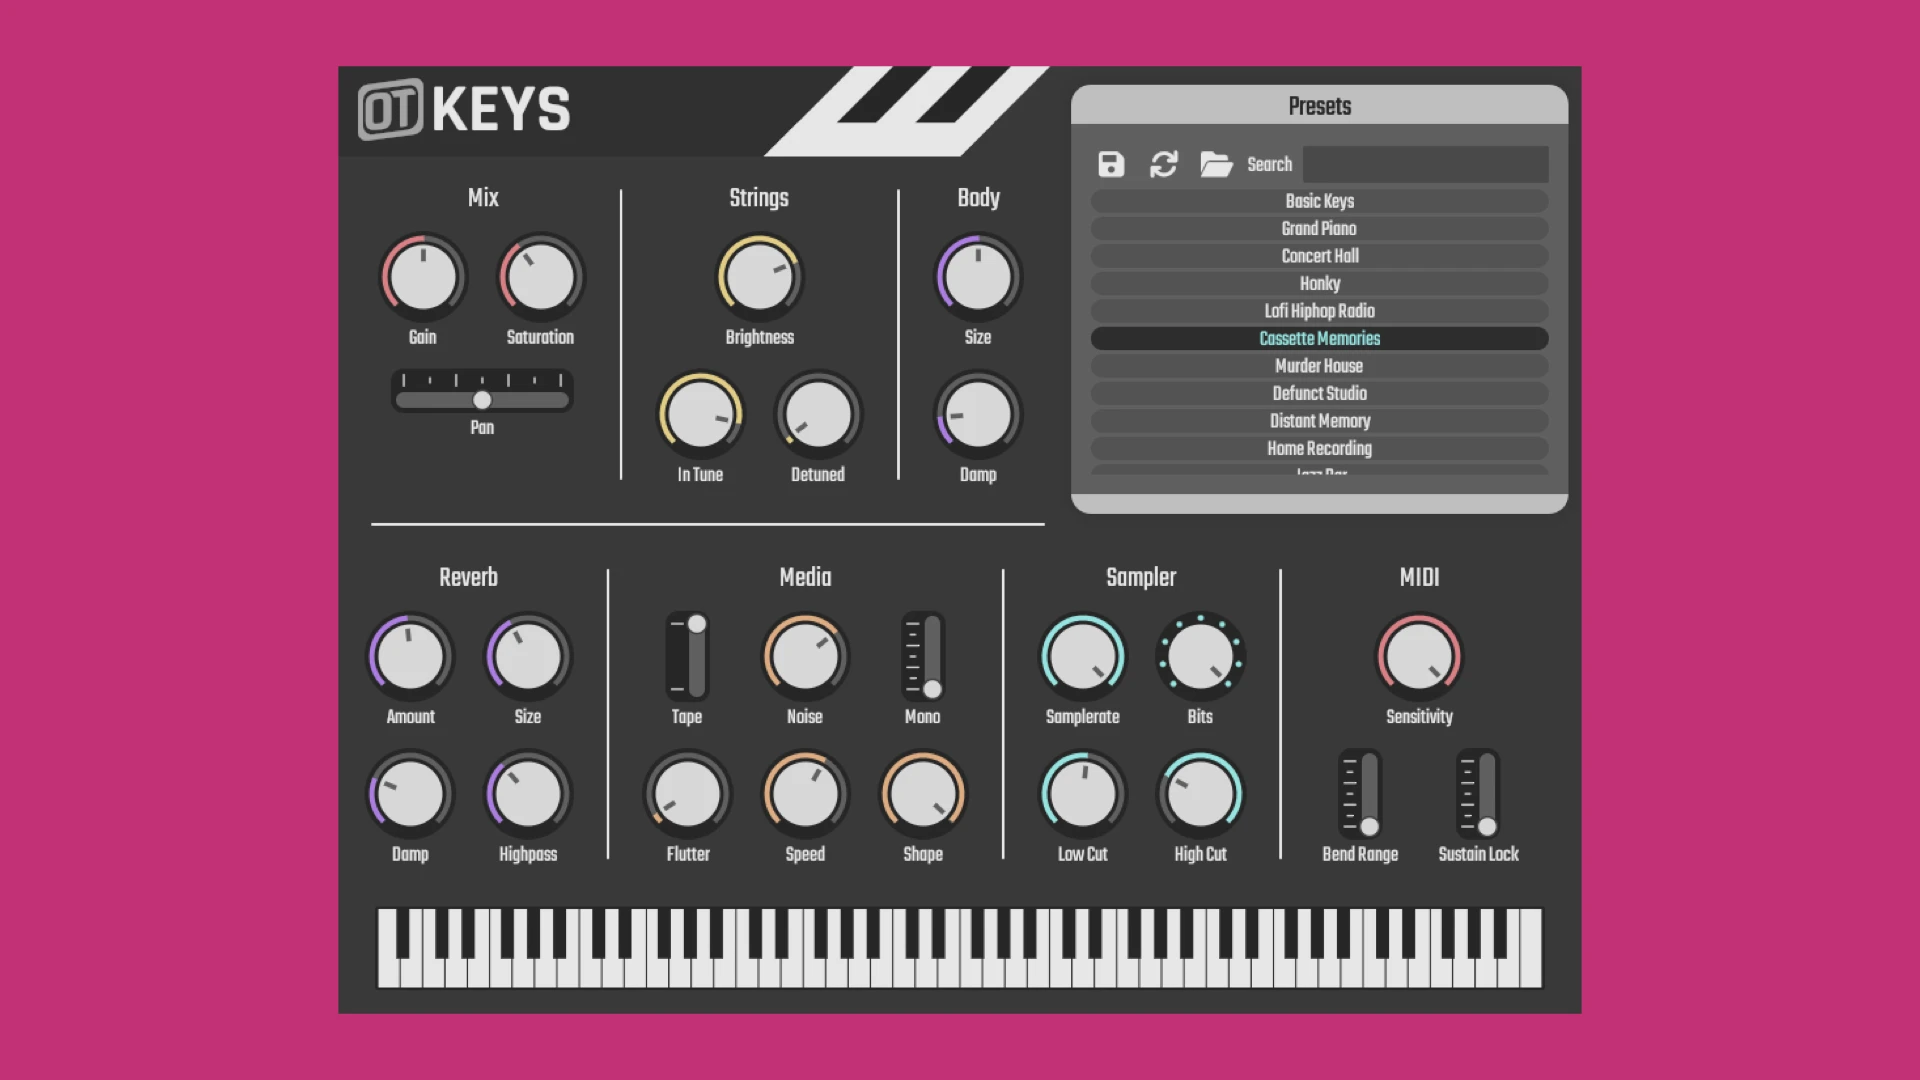Turn the Brightness knob in Strings

(760, 276)
